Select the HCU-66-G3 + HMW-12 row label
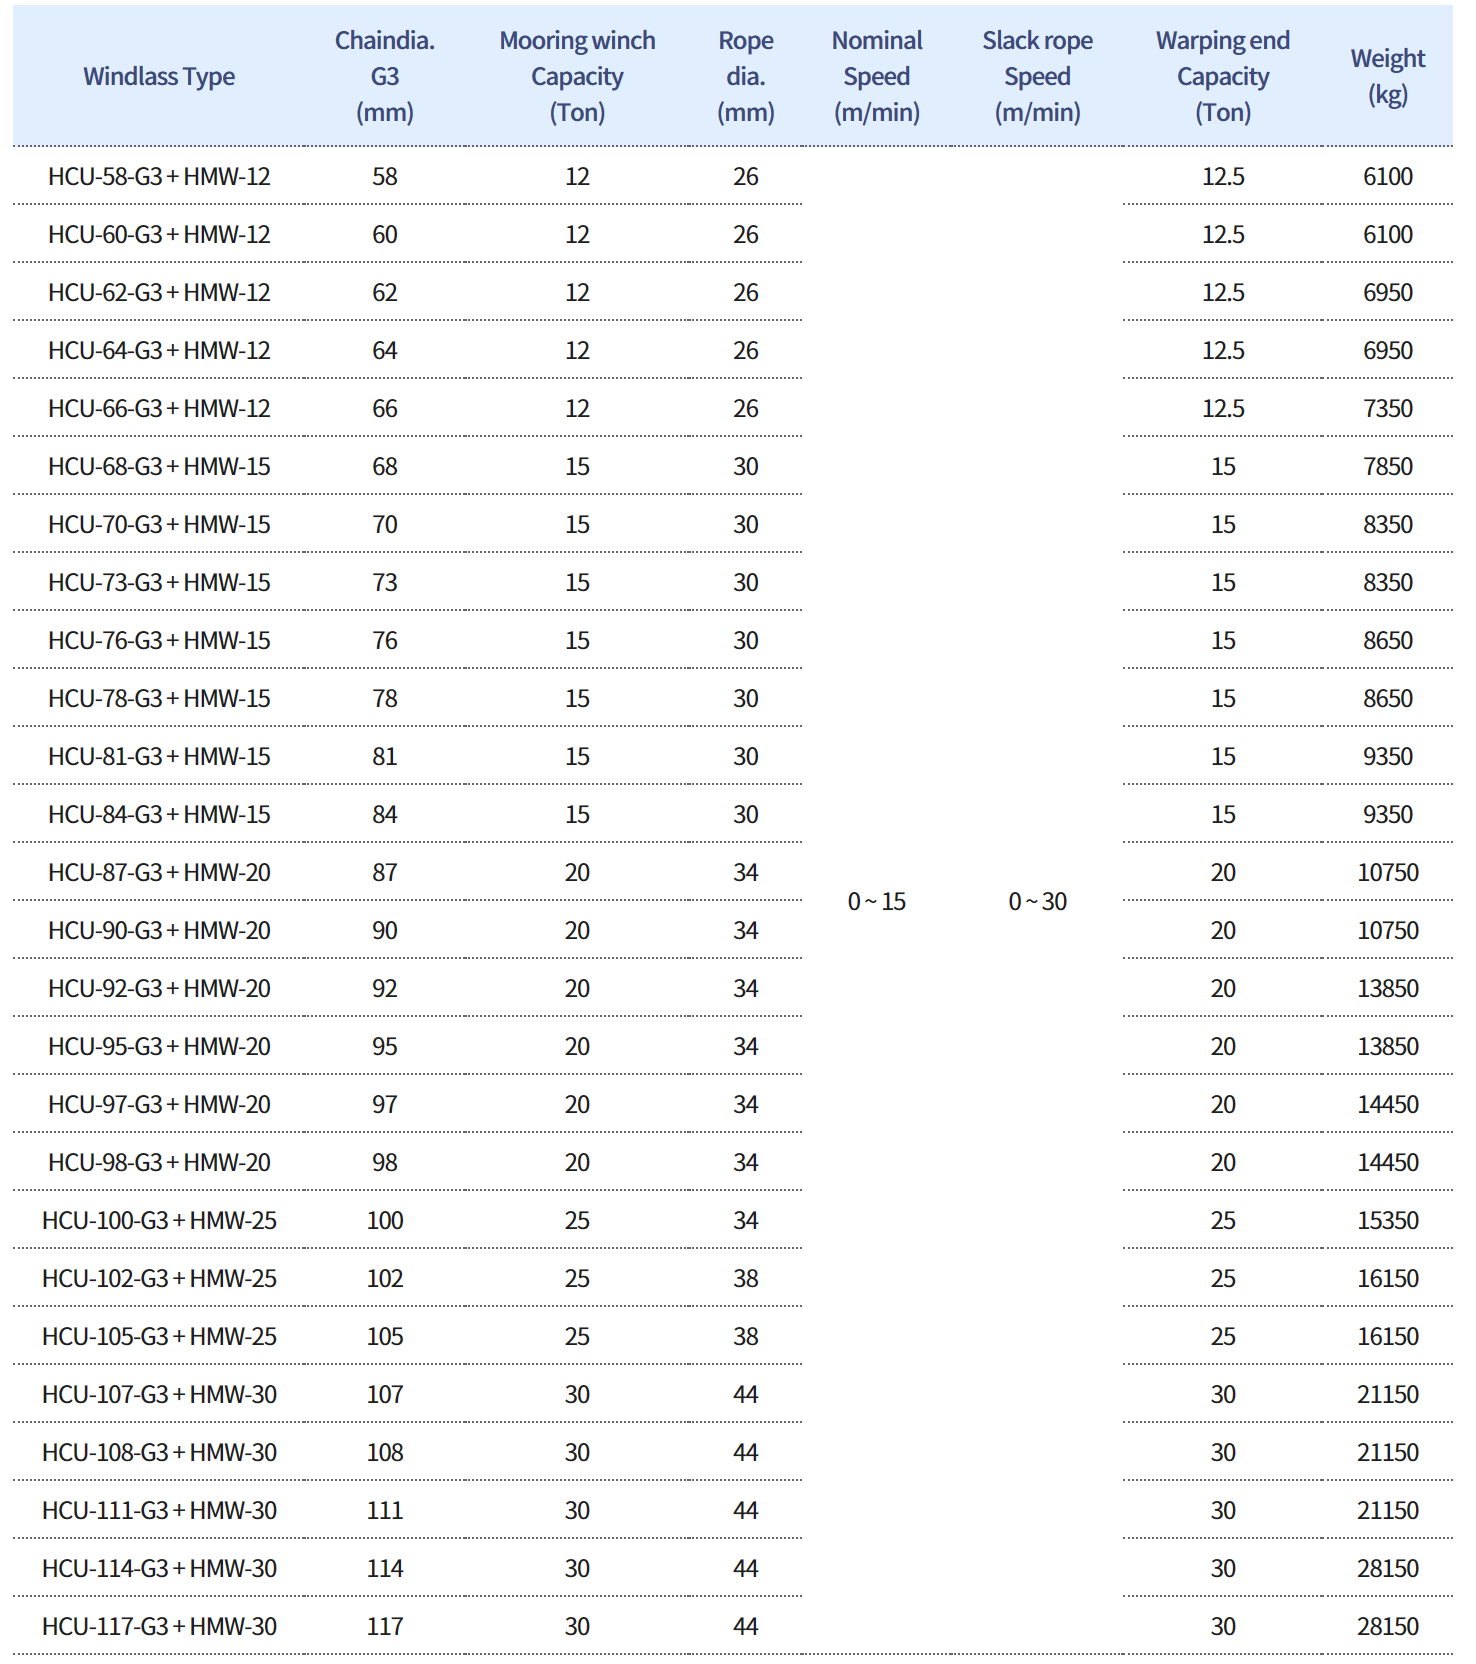Viewport: 1476px width, 1664px height. tap(159, 409)
